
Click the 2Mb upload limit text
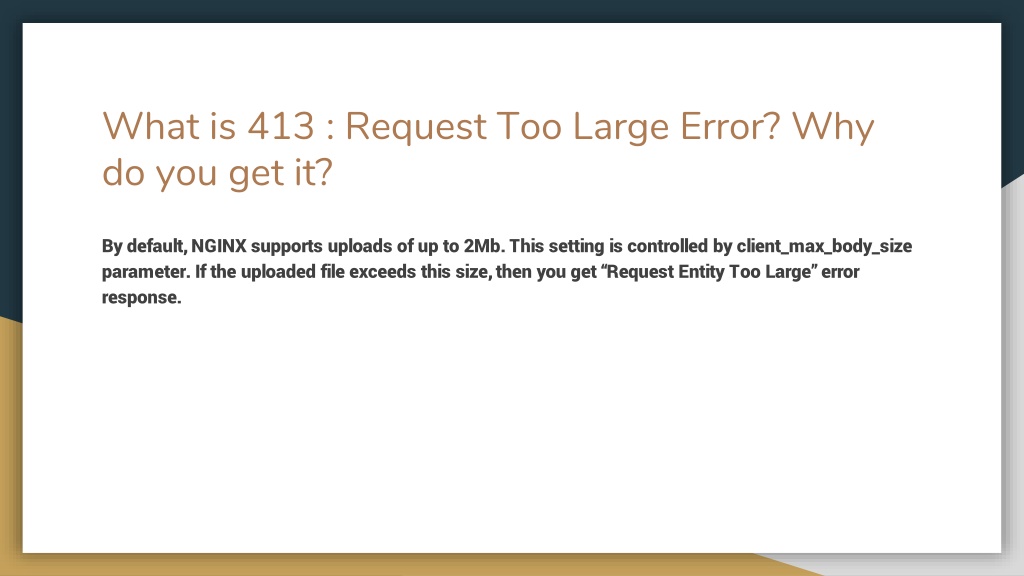pos(484,246)
